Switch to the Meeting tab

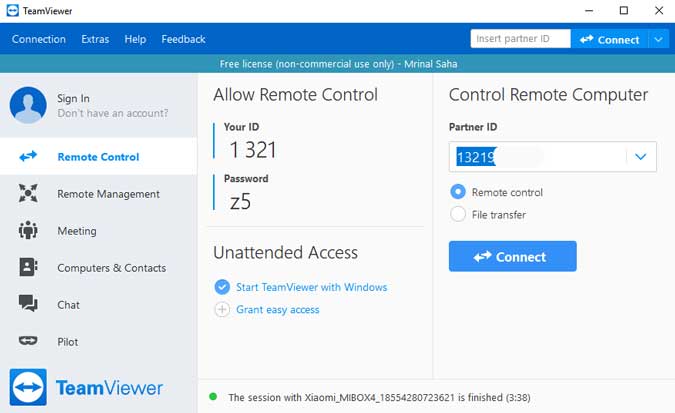pyautogui.click(x=99, y=231)
